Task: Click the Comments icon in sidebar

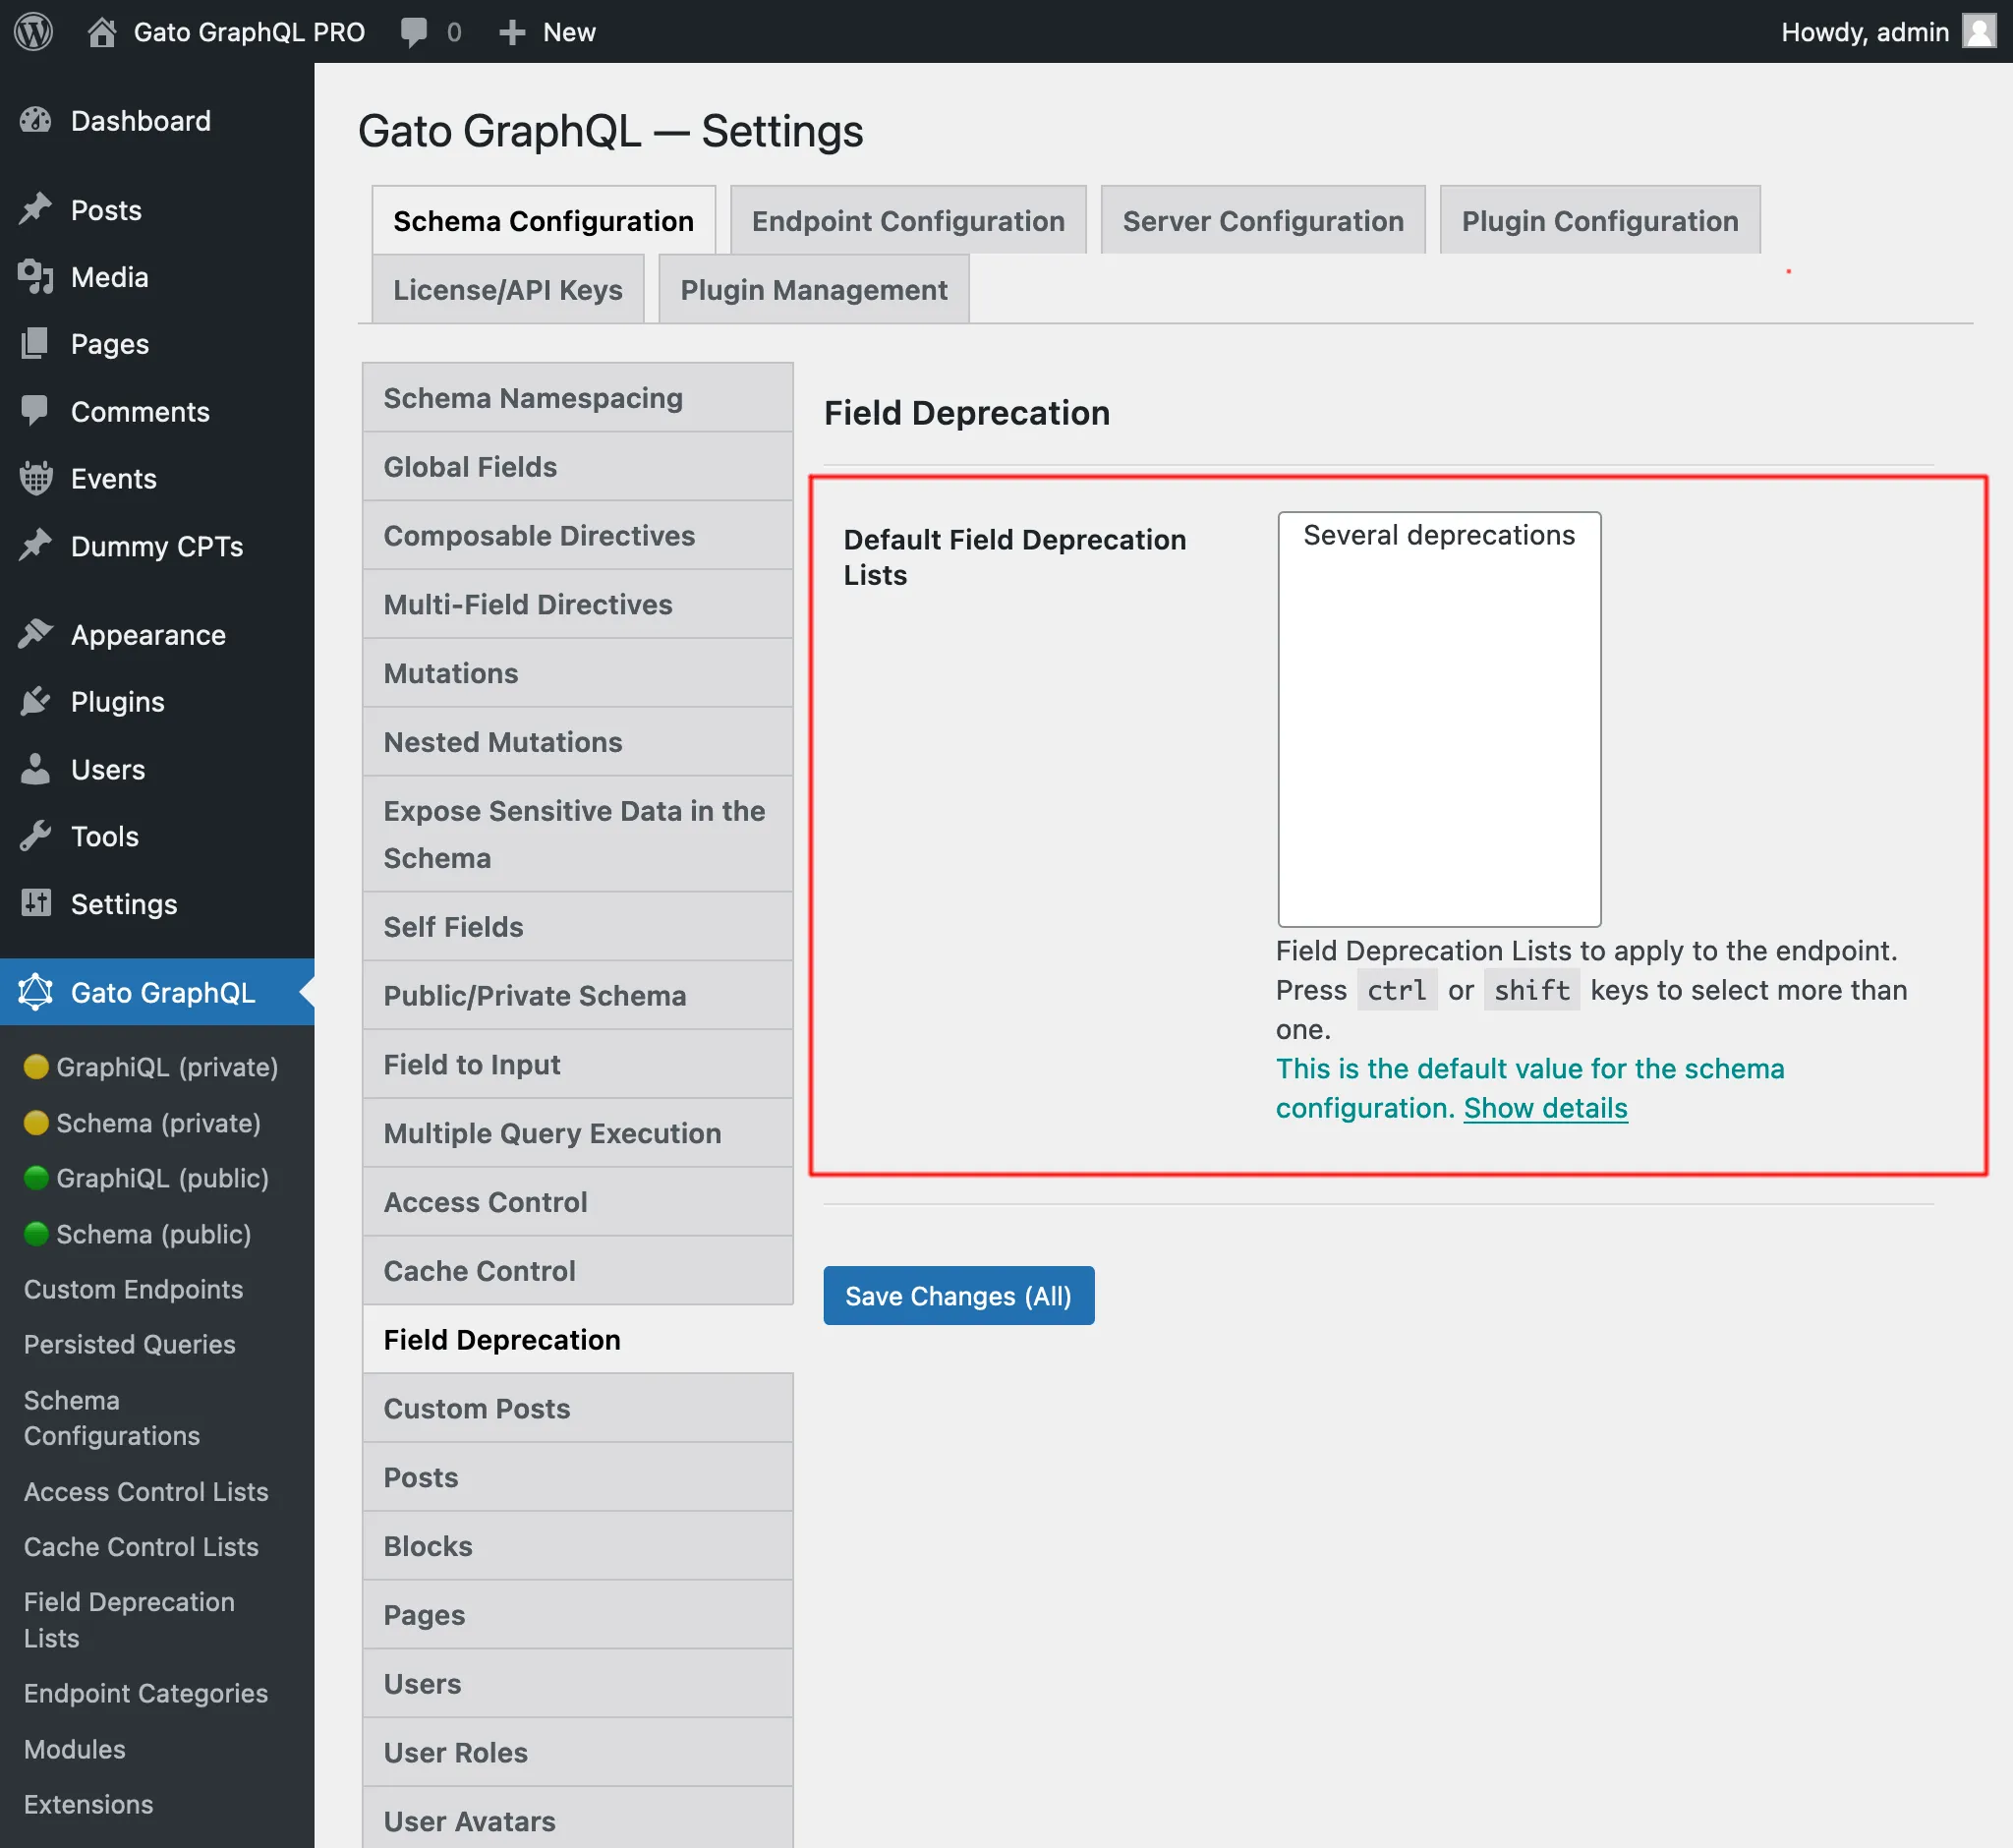Action: pos(36,411)
